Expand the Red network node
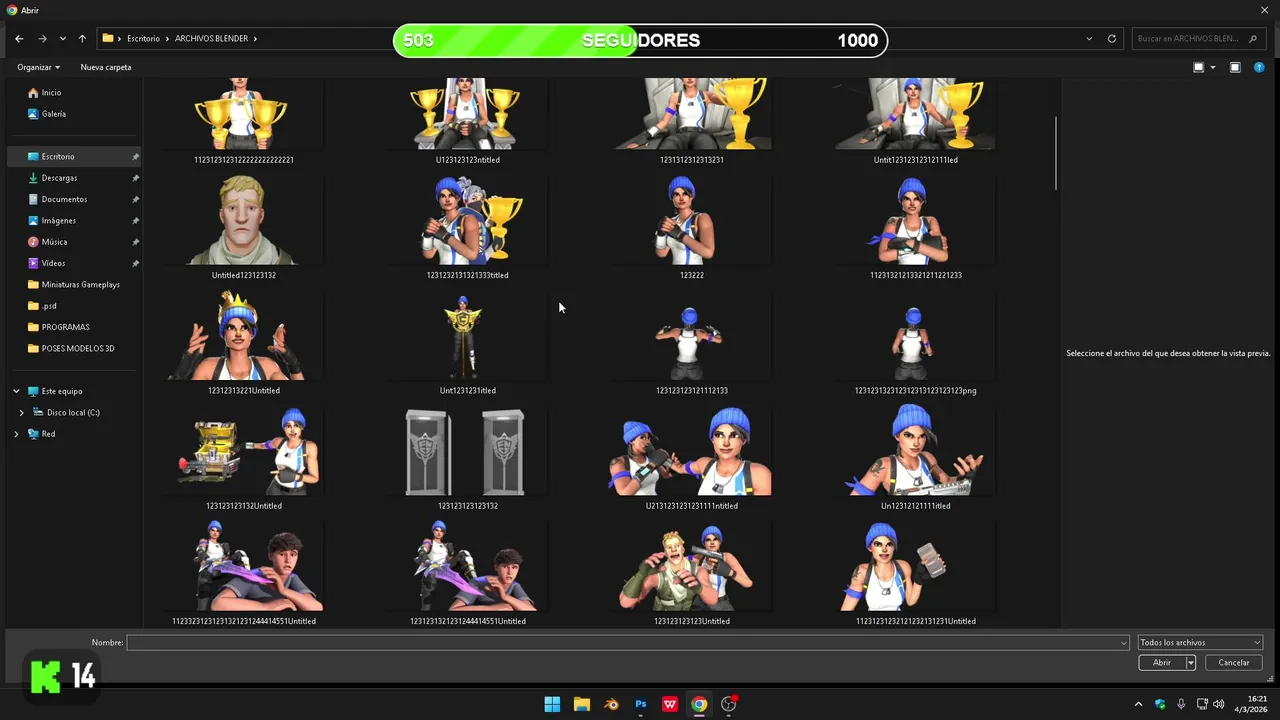 tap(16, 434)
